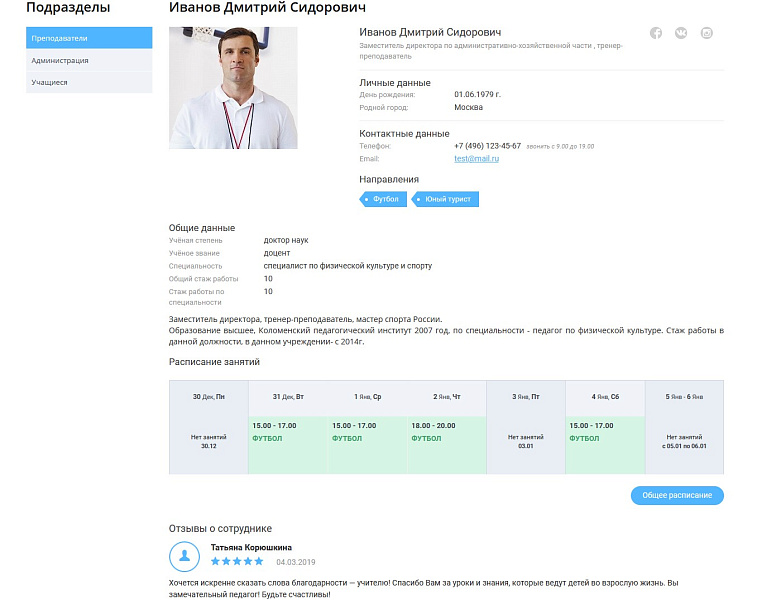This screenshot has height=600, width=781.
Task: Select the Юный турист direction tag
Action: (x=445, y=199)
